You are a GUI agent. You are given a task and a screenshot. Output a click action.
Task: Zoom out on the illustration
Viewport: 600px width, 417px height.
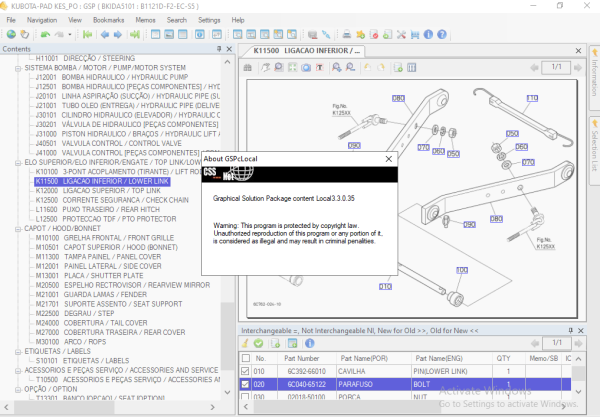350,68
